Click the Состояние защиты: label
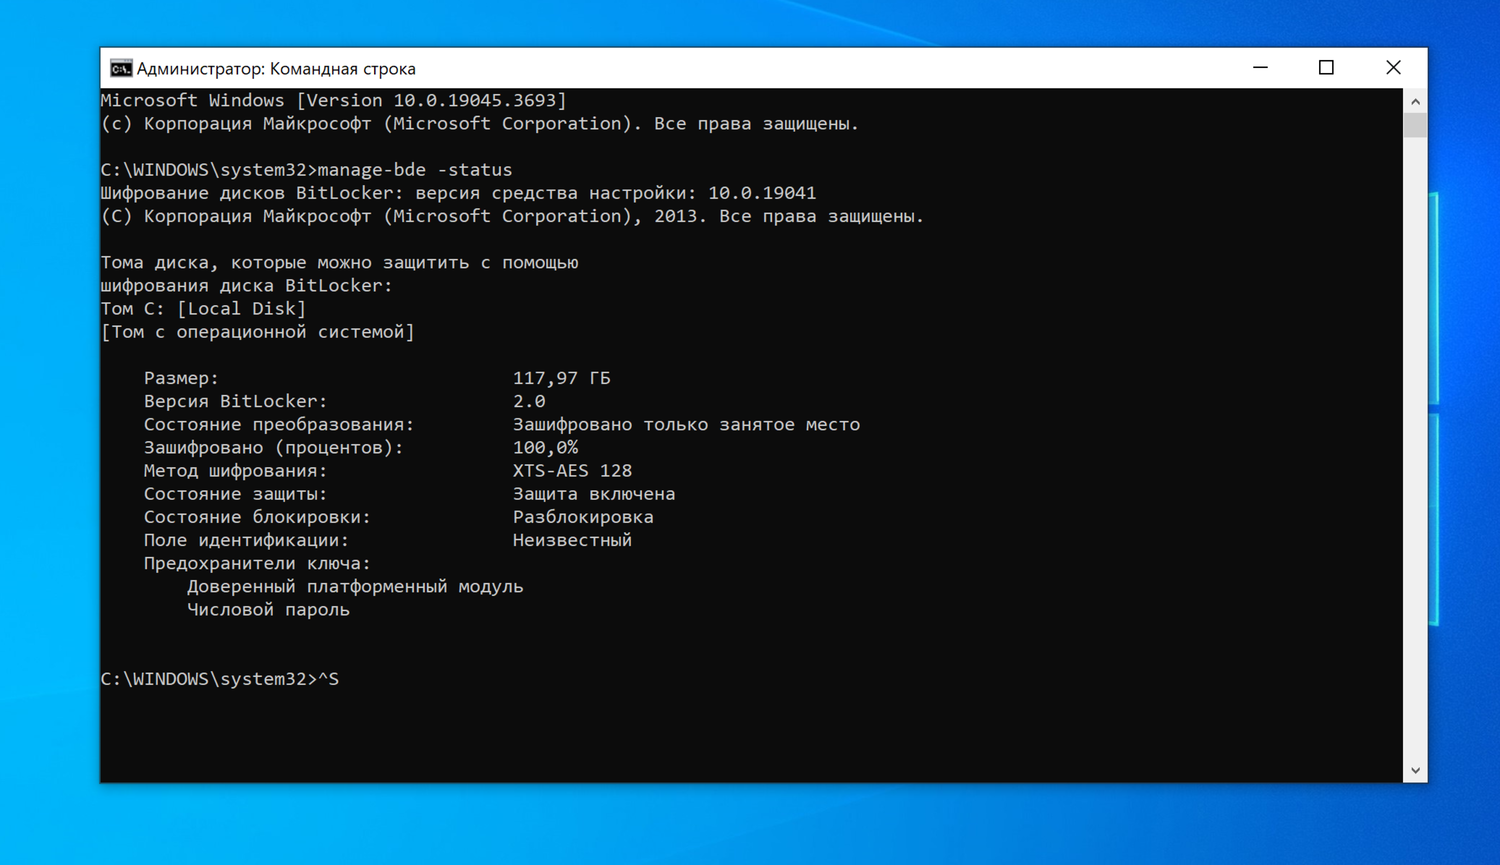Viewport: 1500px width, 865px height. point(236,494)
